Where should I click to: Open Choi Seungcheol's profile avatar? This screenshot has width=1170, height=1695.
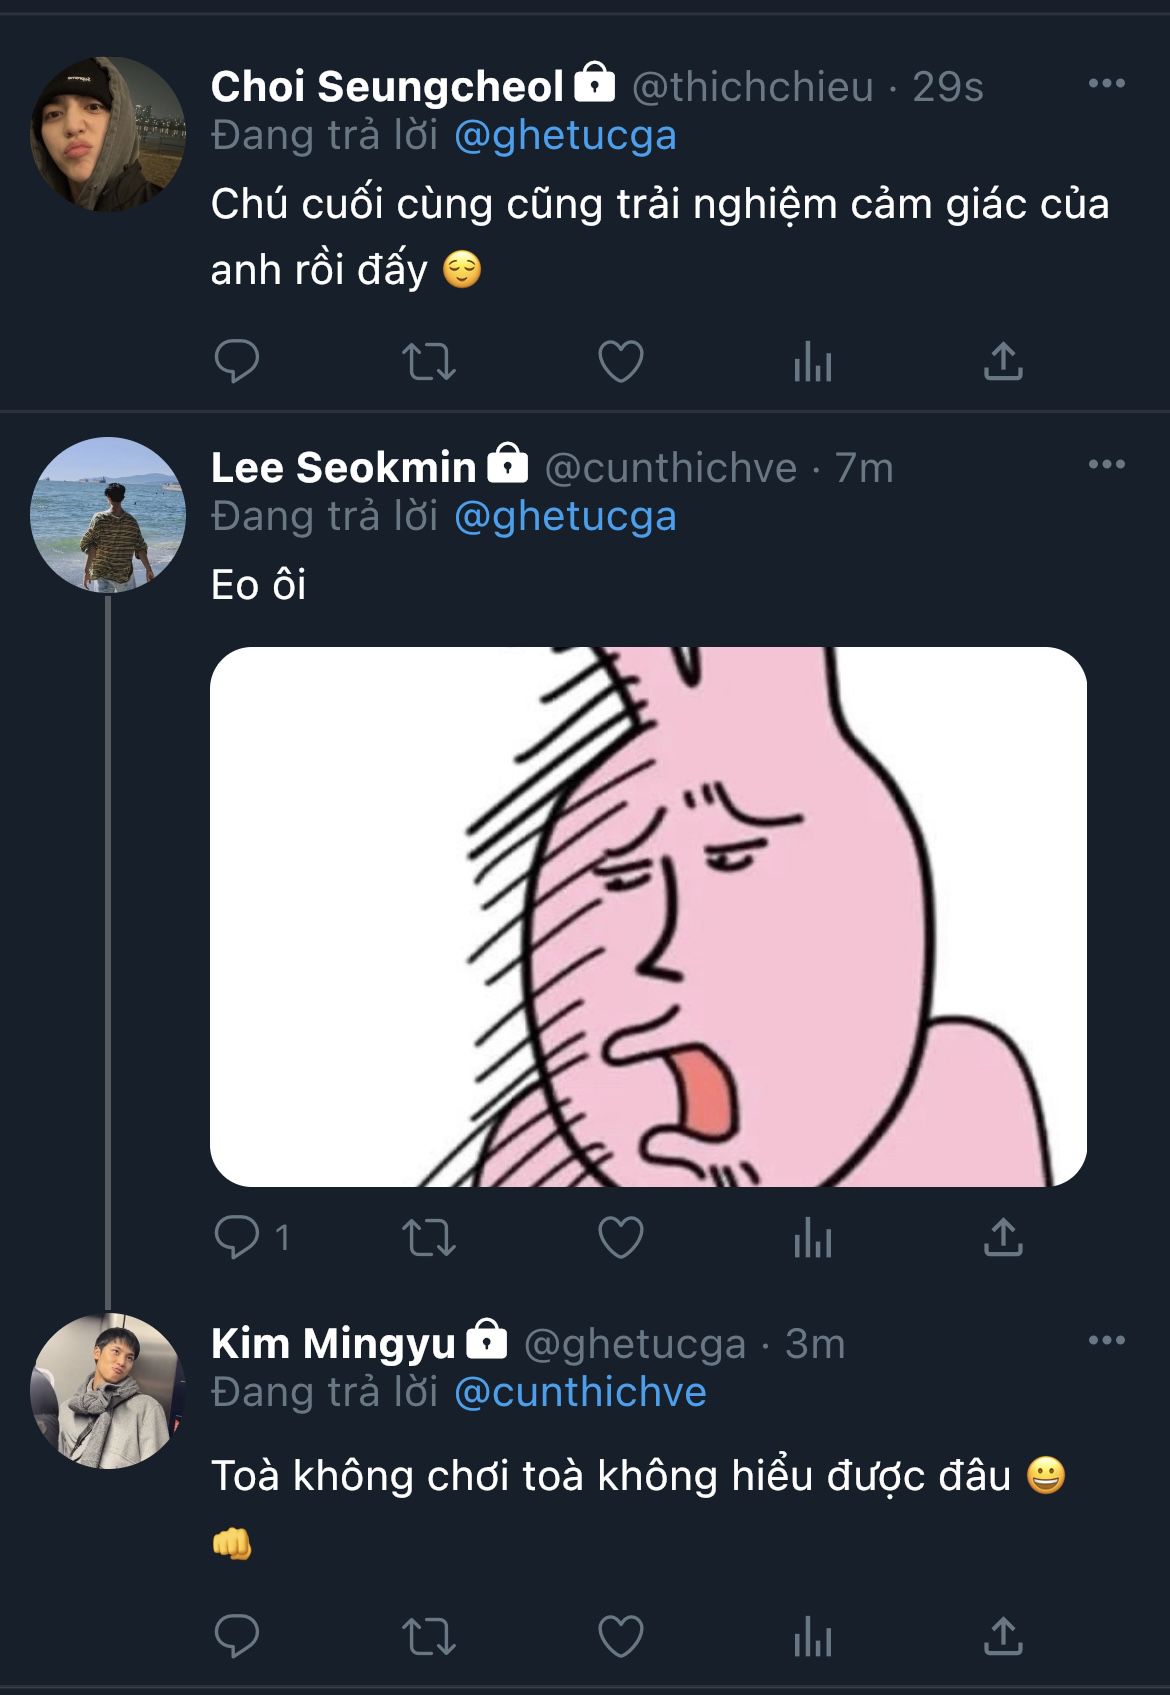tap(108, 134)
